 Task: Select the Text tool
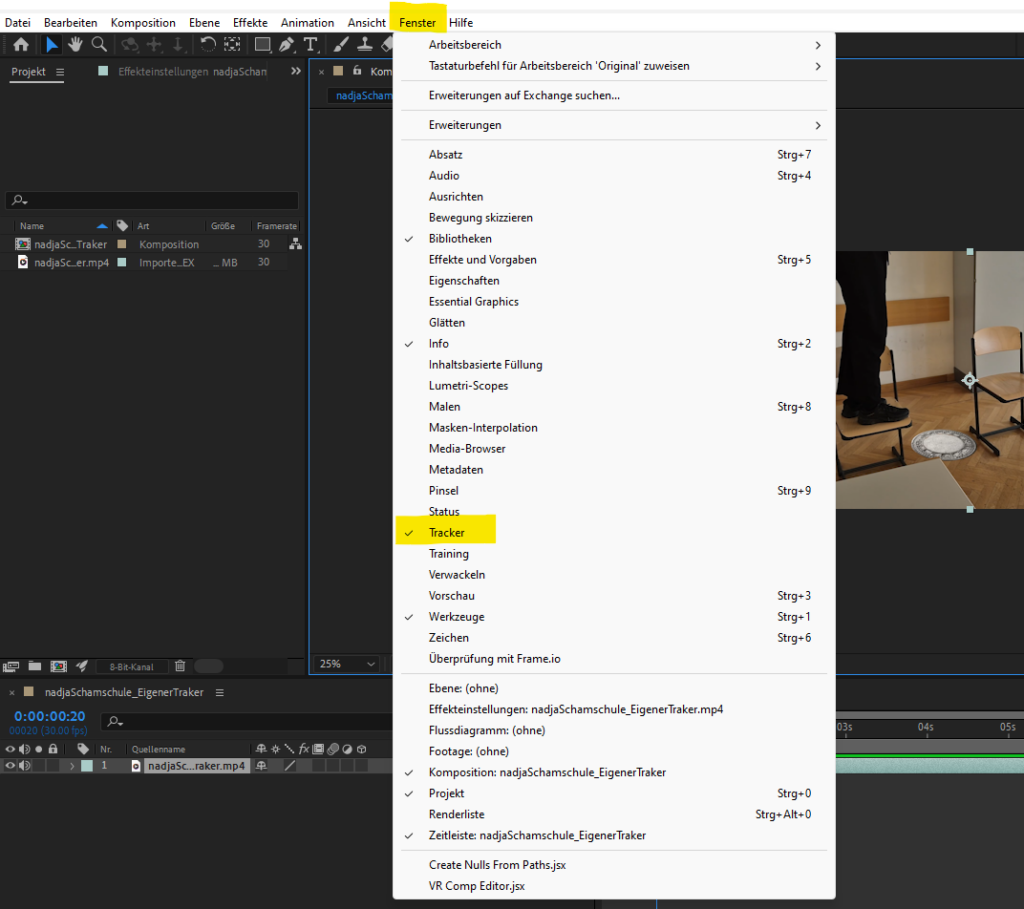[x=310, y=44]
